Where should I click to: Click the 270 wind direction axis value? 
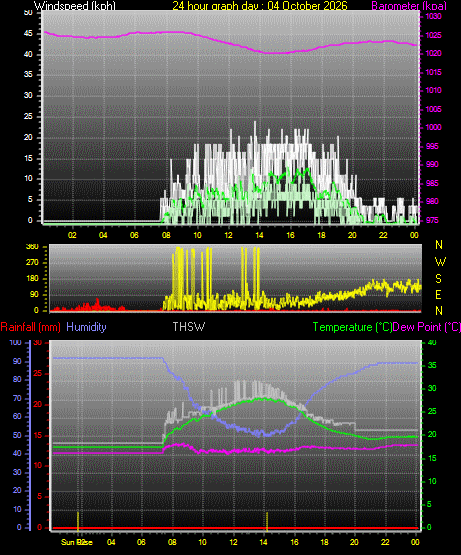tap(32, 263)
